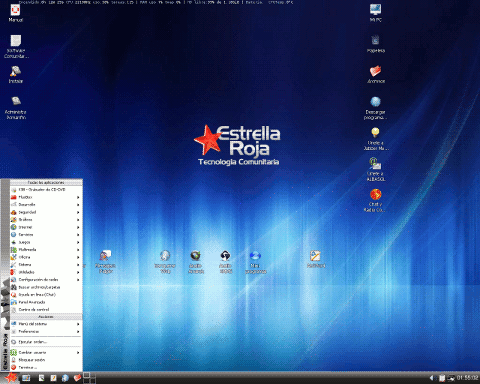Open K3B CD-DVD burner menu entry
The height and width of the screenshot is (384, 480).
click(x=46, y=190)
